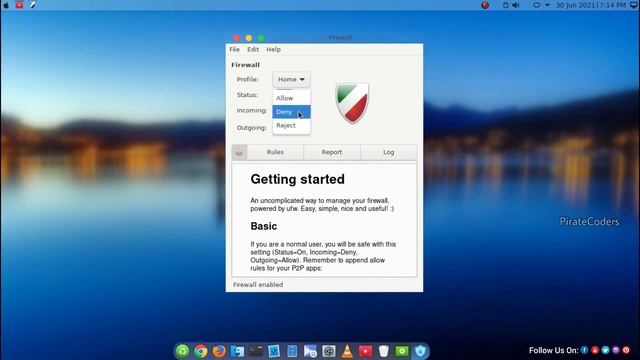Viewport: 640px width, 360px height.
Task: Click the Basic section heading
Action: (x=264, y=226)
